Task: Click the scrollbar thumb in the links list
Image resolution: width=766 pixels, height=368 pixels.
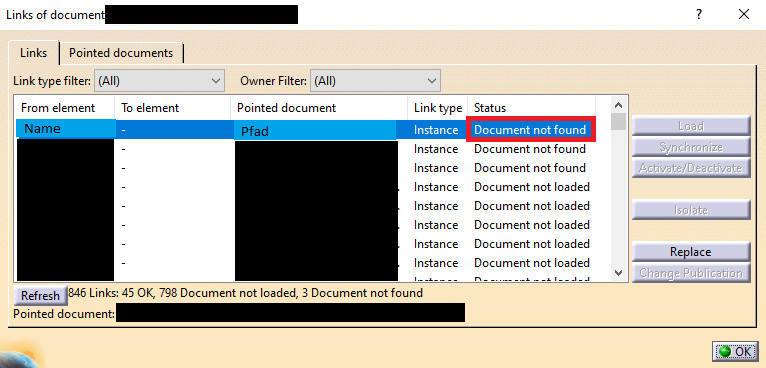Action: 618,122
